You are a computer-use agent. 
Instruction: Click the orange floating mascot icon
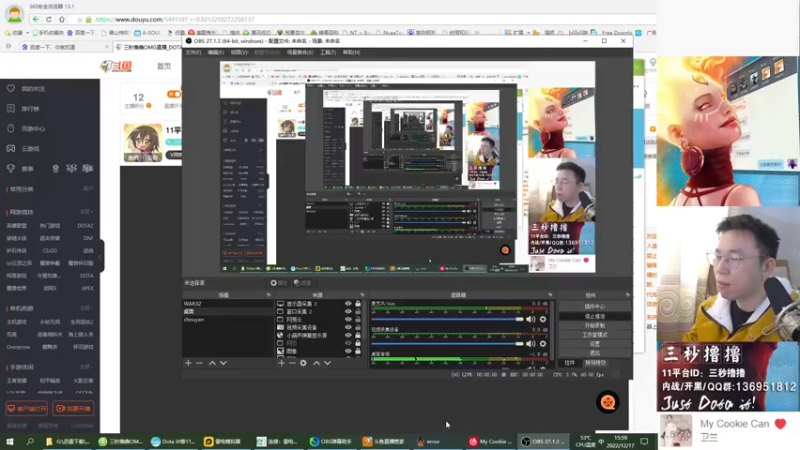click(x=608, y=402)
